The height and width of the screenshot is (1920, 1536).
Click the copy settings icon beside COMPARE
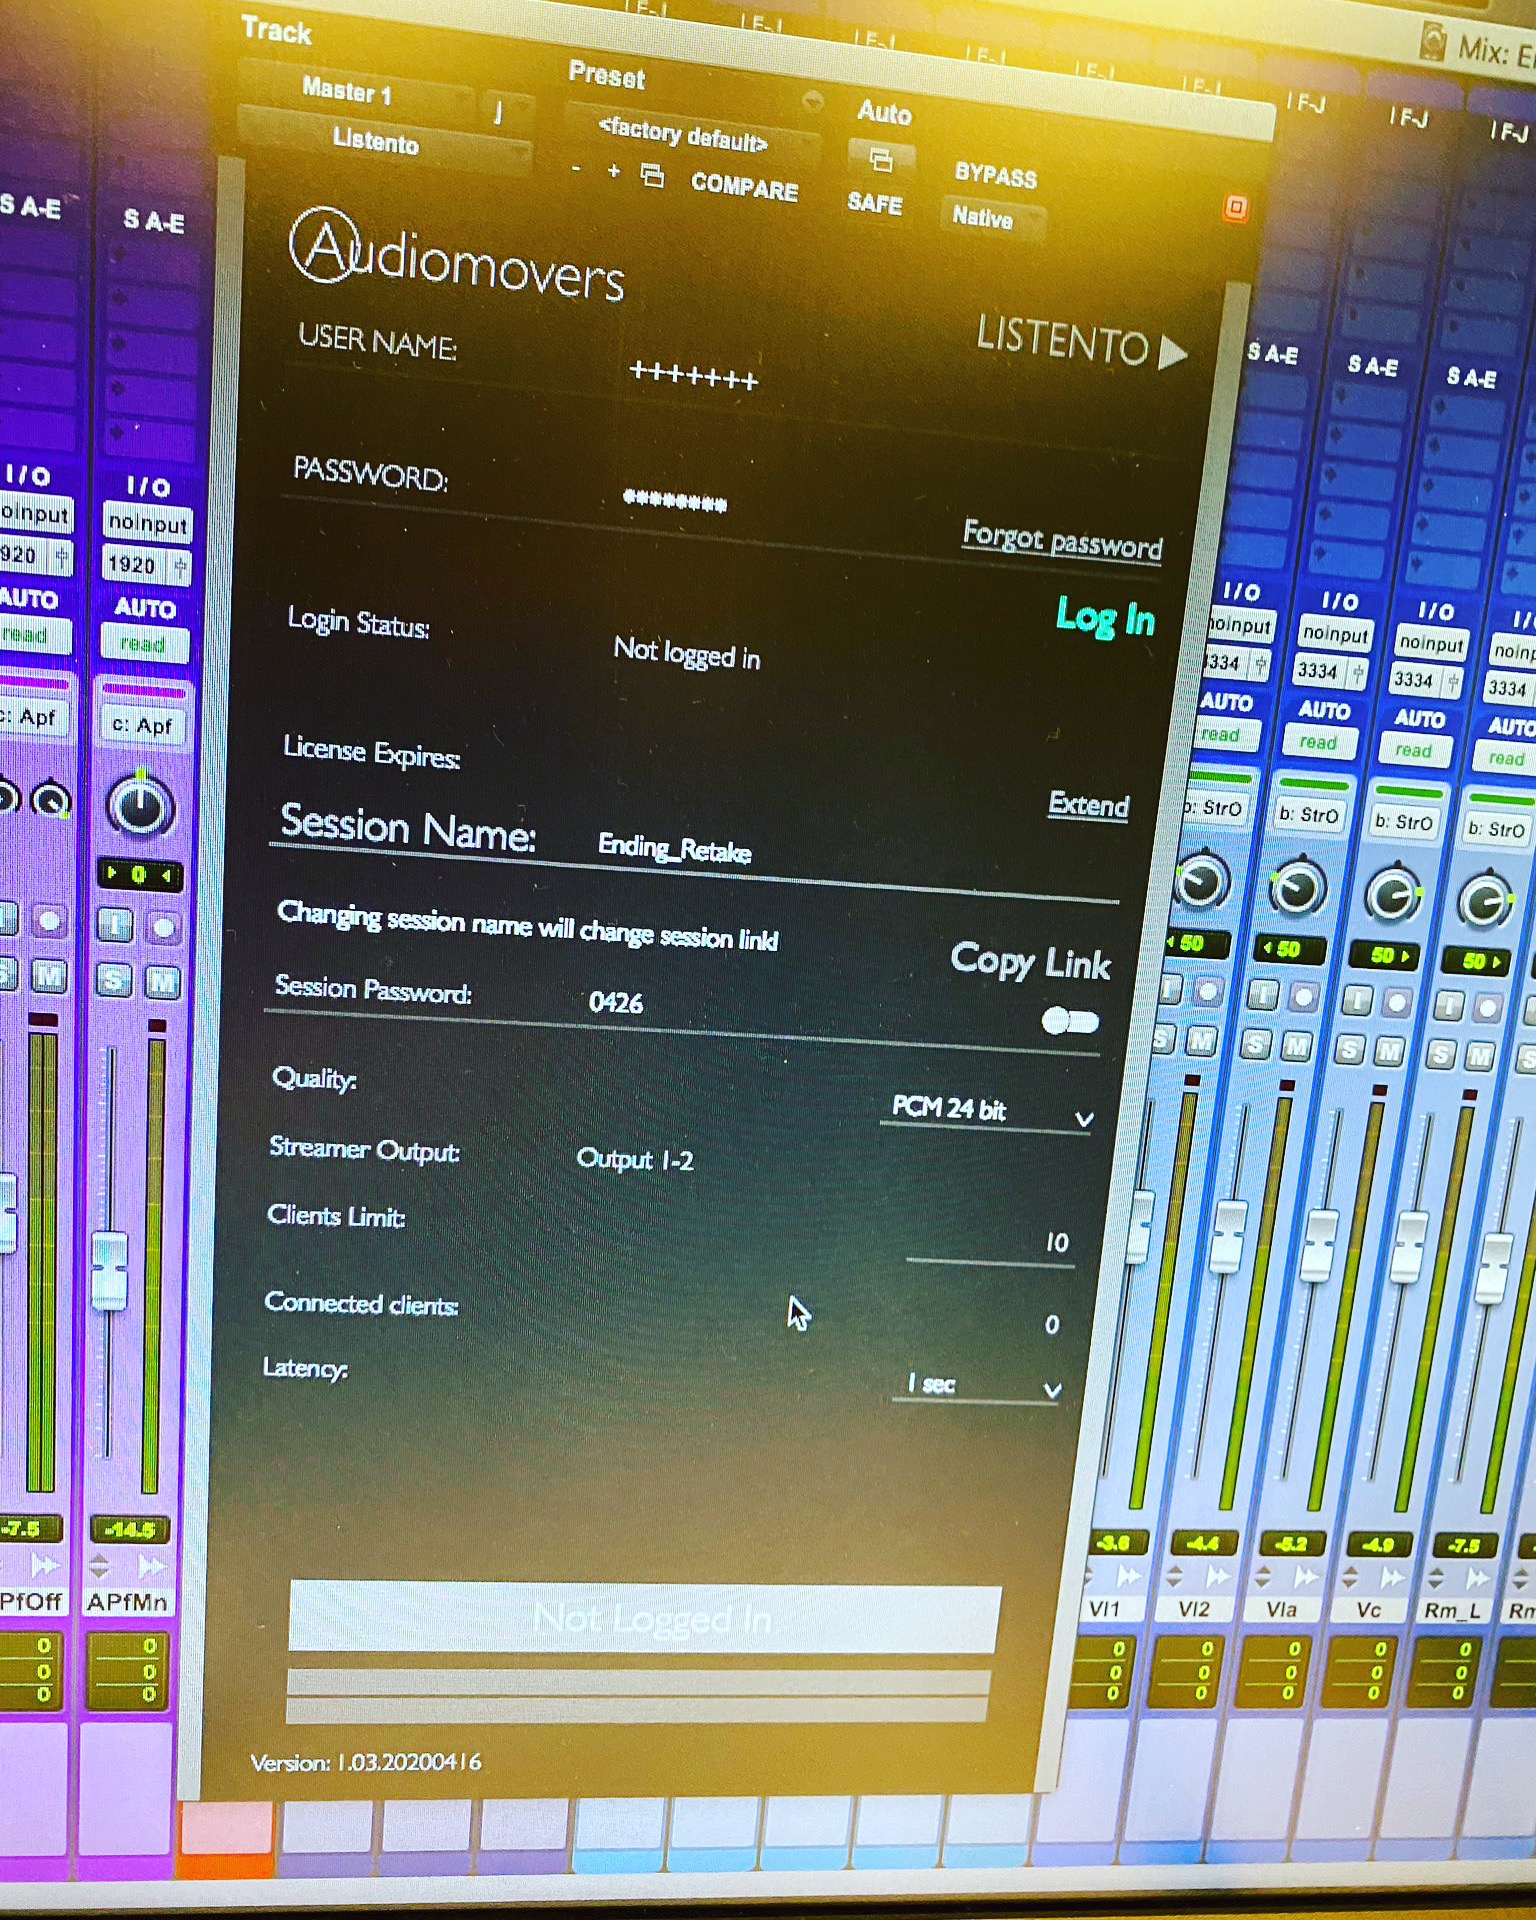pos(652,176)
